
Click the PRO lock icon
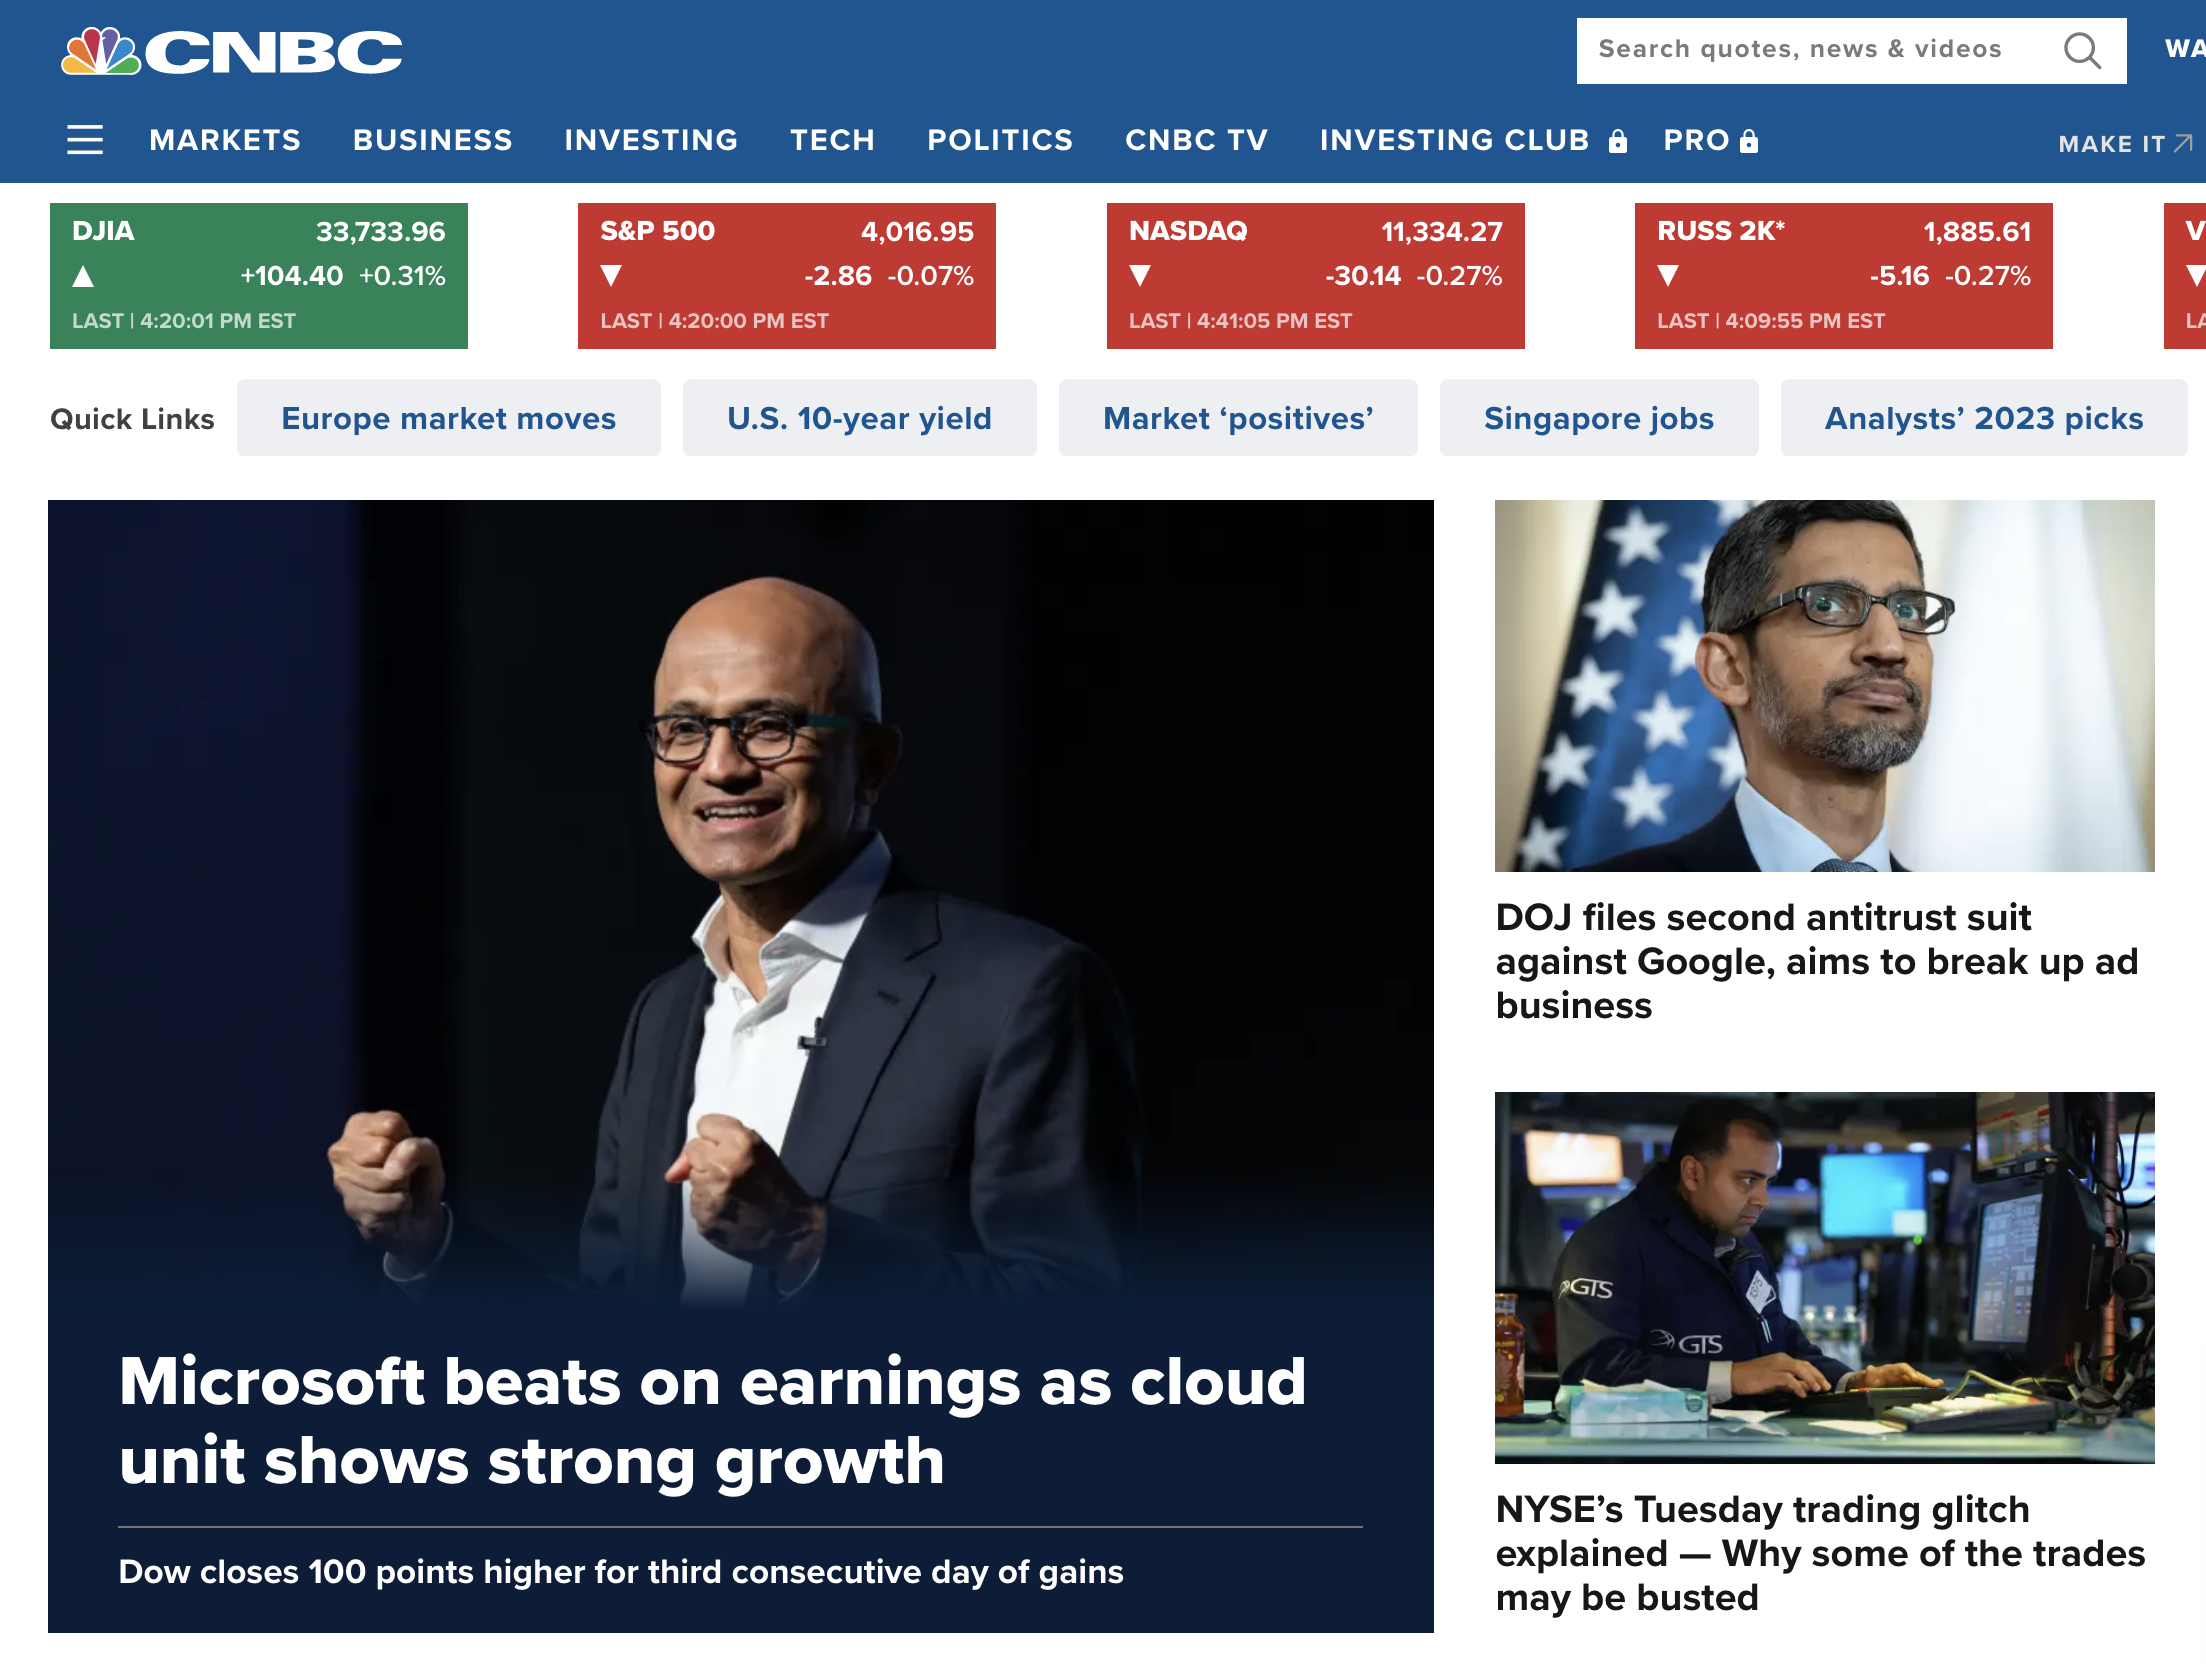tap(1749, 141)
